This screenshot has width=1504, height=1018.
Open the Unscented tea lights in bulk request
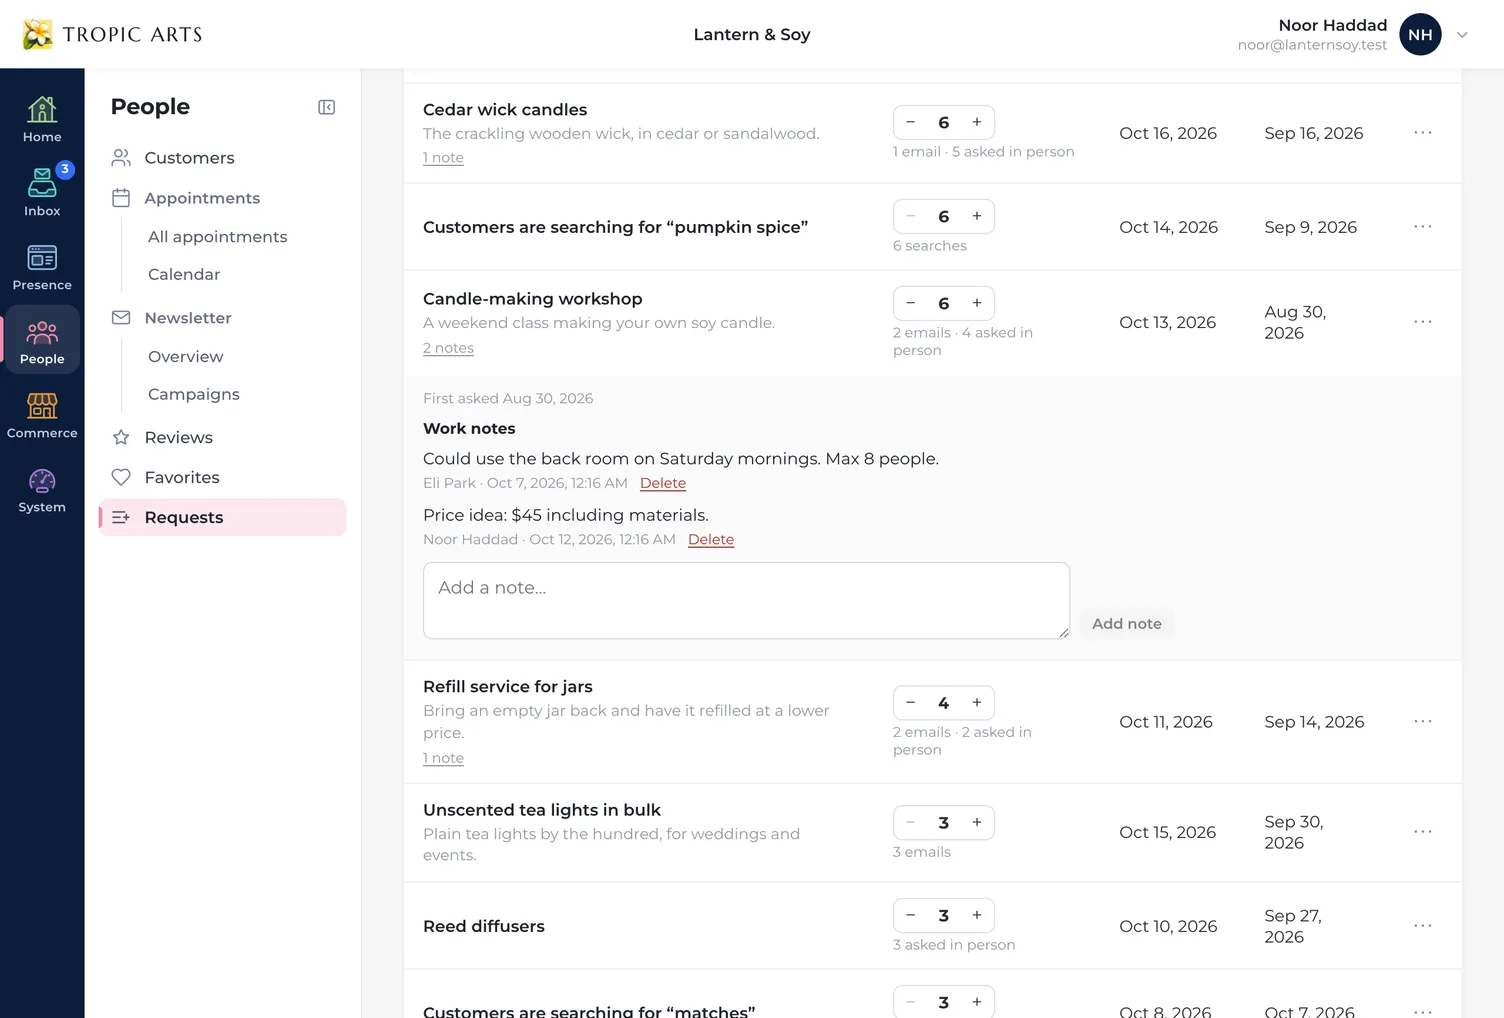point(542,810)
